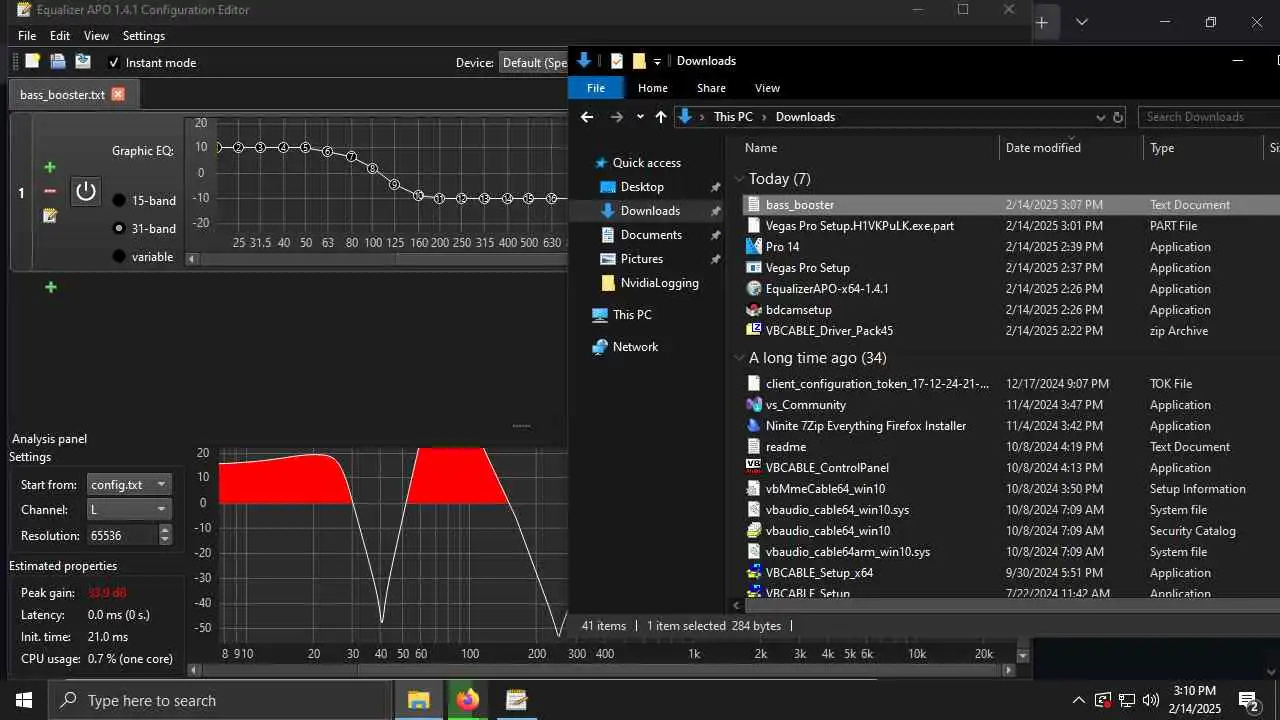This screenshot has width=1280, height=720.
Task: Open the Home ribbon tab in Explorer
Action: [653, 88]
